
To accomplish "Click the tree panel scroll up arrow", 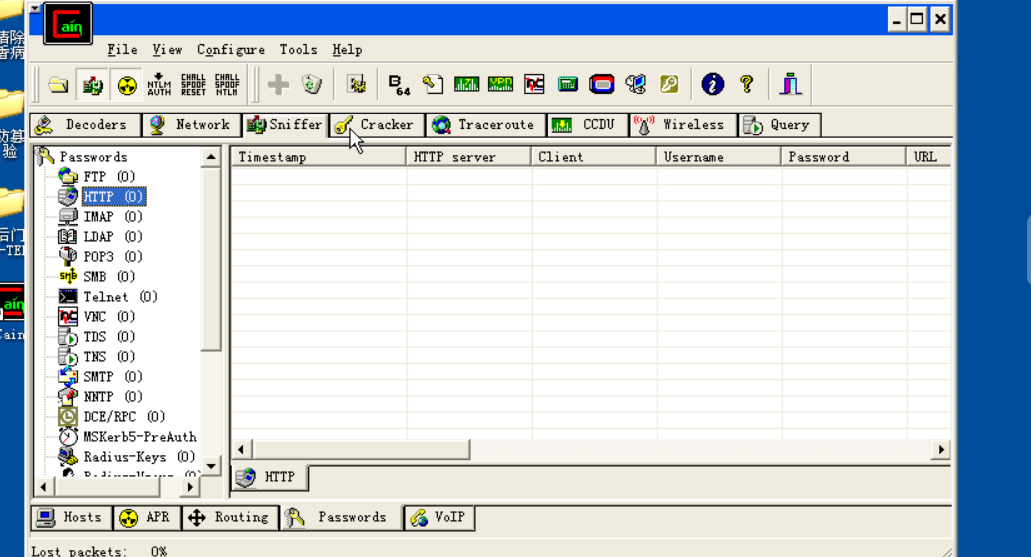I will pos(211,157).
